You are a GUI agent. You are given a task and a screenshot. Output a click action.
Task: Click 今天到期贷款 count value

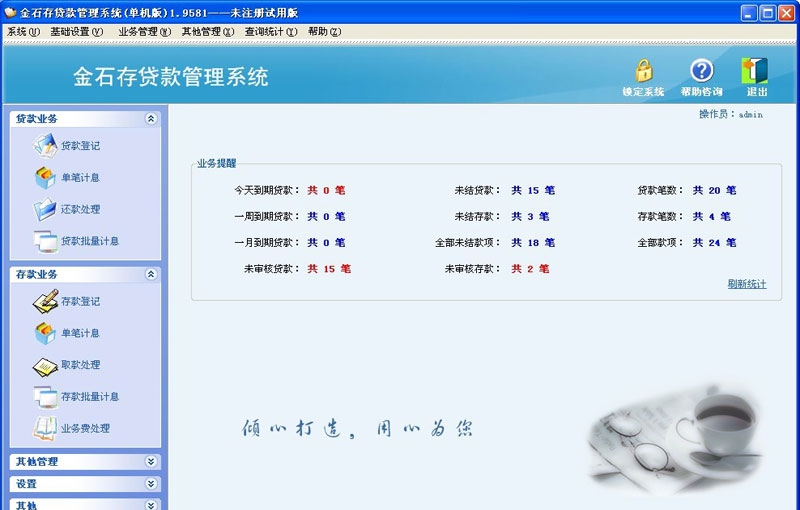(x=327, y=190)
